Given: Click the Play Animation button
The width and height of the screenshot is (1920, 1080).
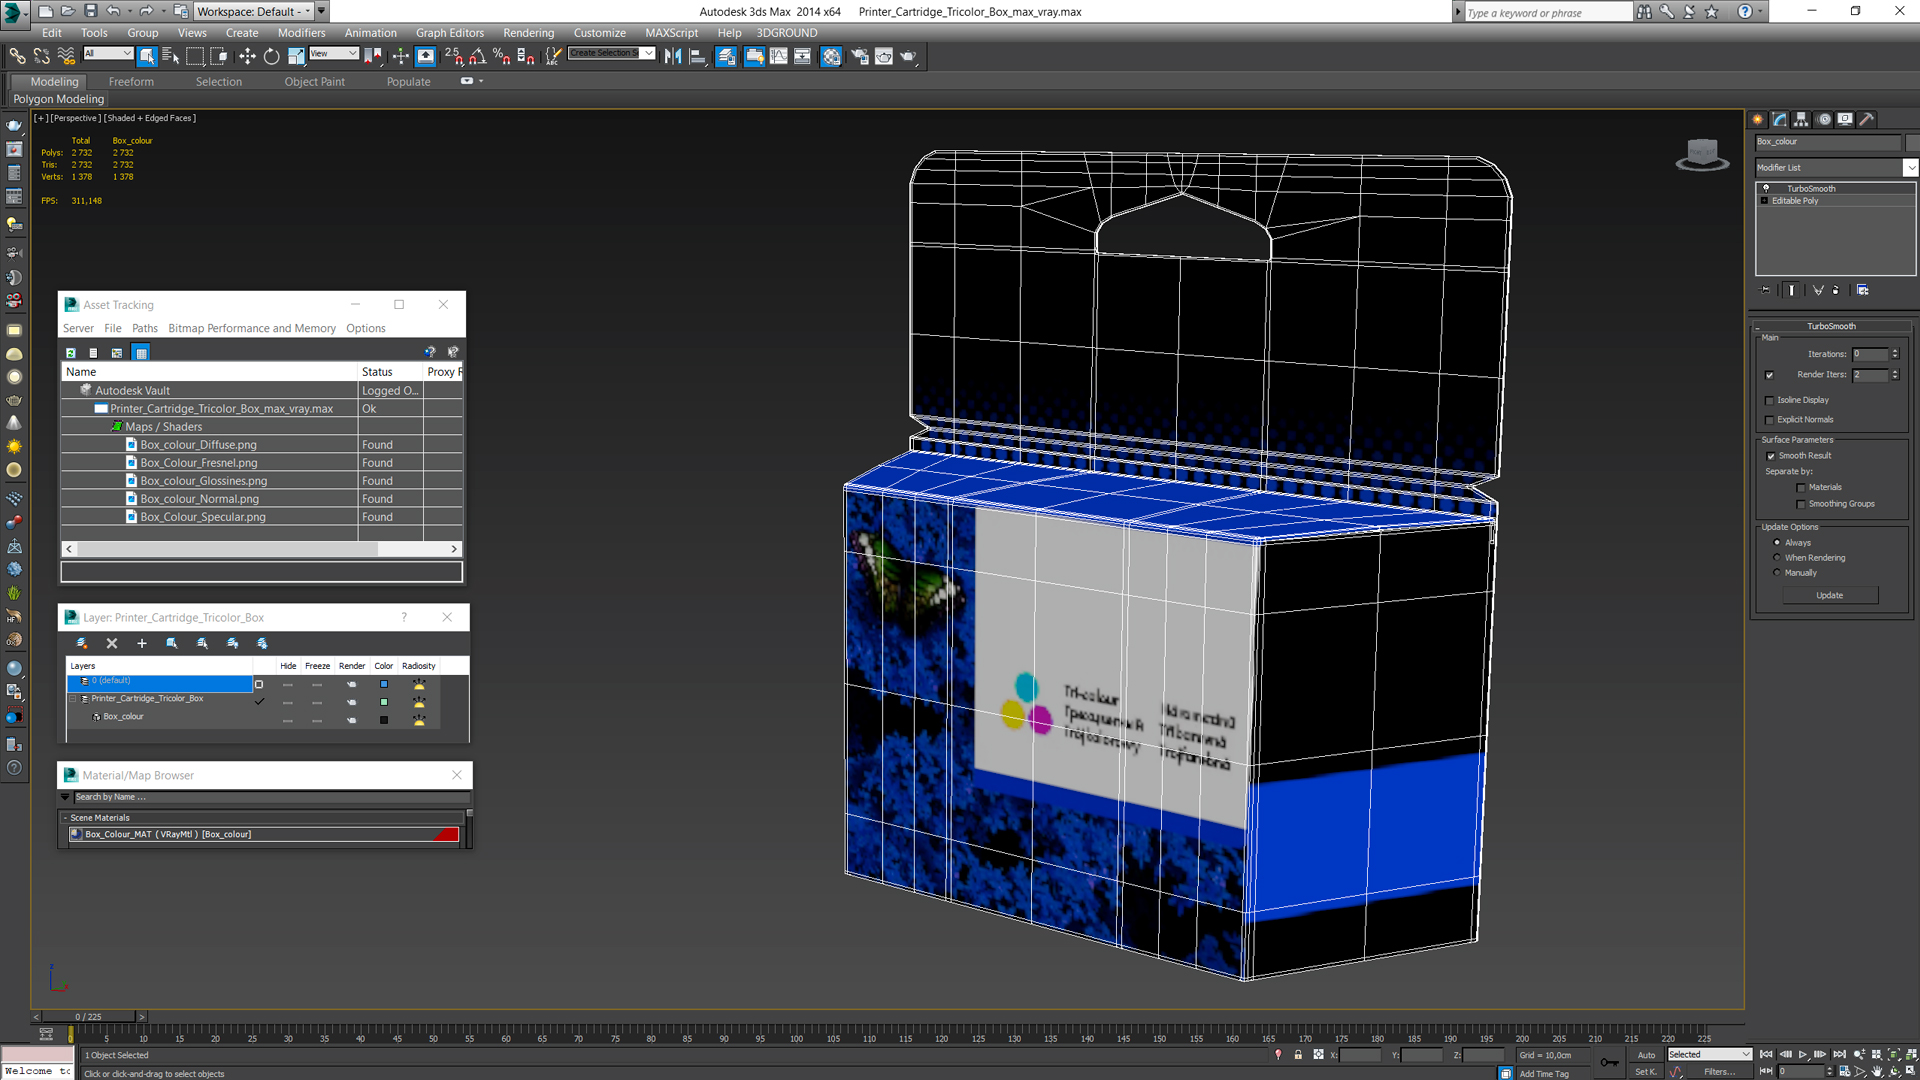Looking at the screenshot, I should tap(1802, 1055).
